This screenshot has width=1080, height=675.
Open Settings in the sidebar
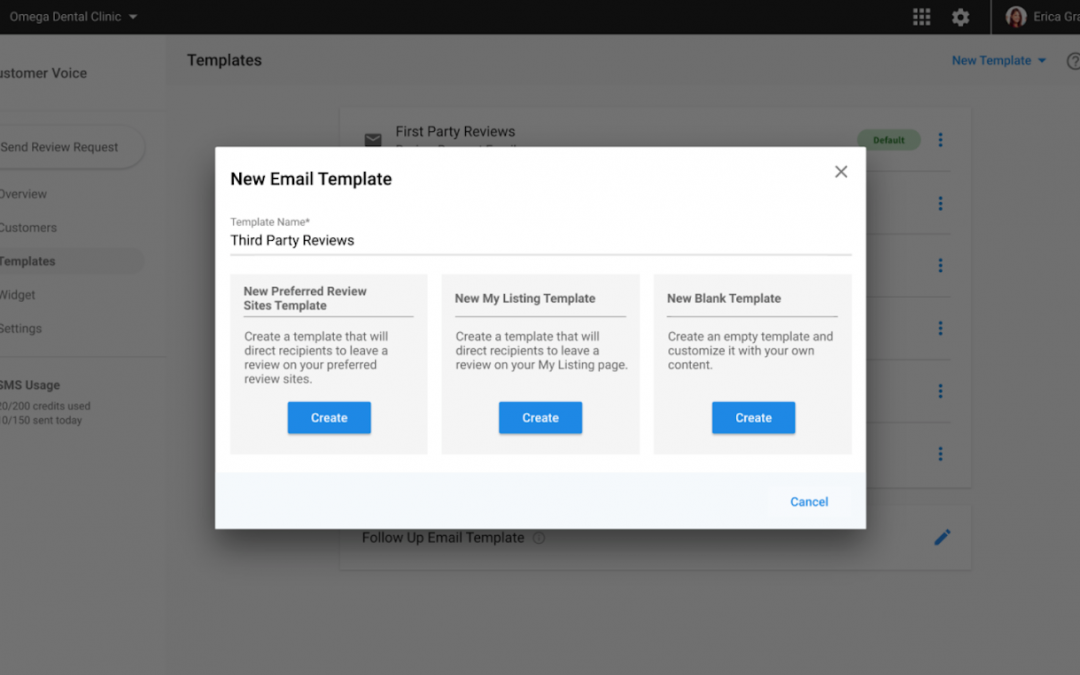point(21,329)
